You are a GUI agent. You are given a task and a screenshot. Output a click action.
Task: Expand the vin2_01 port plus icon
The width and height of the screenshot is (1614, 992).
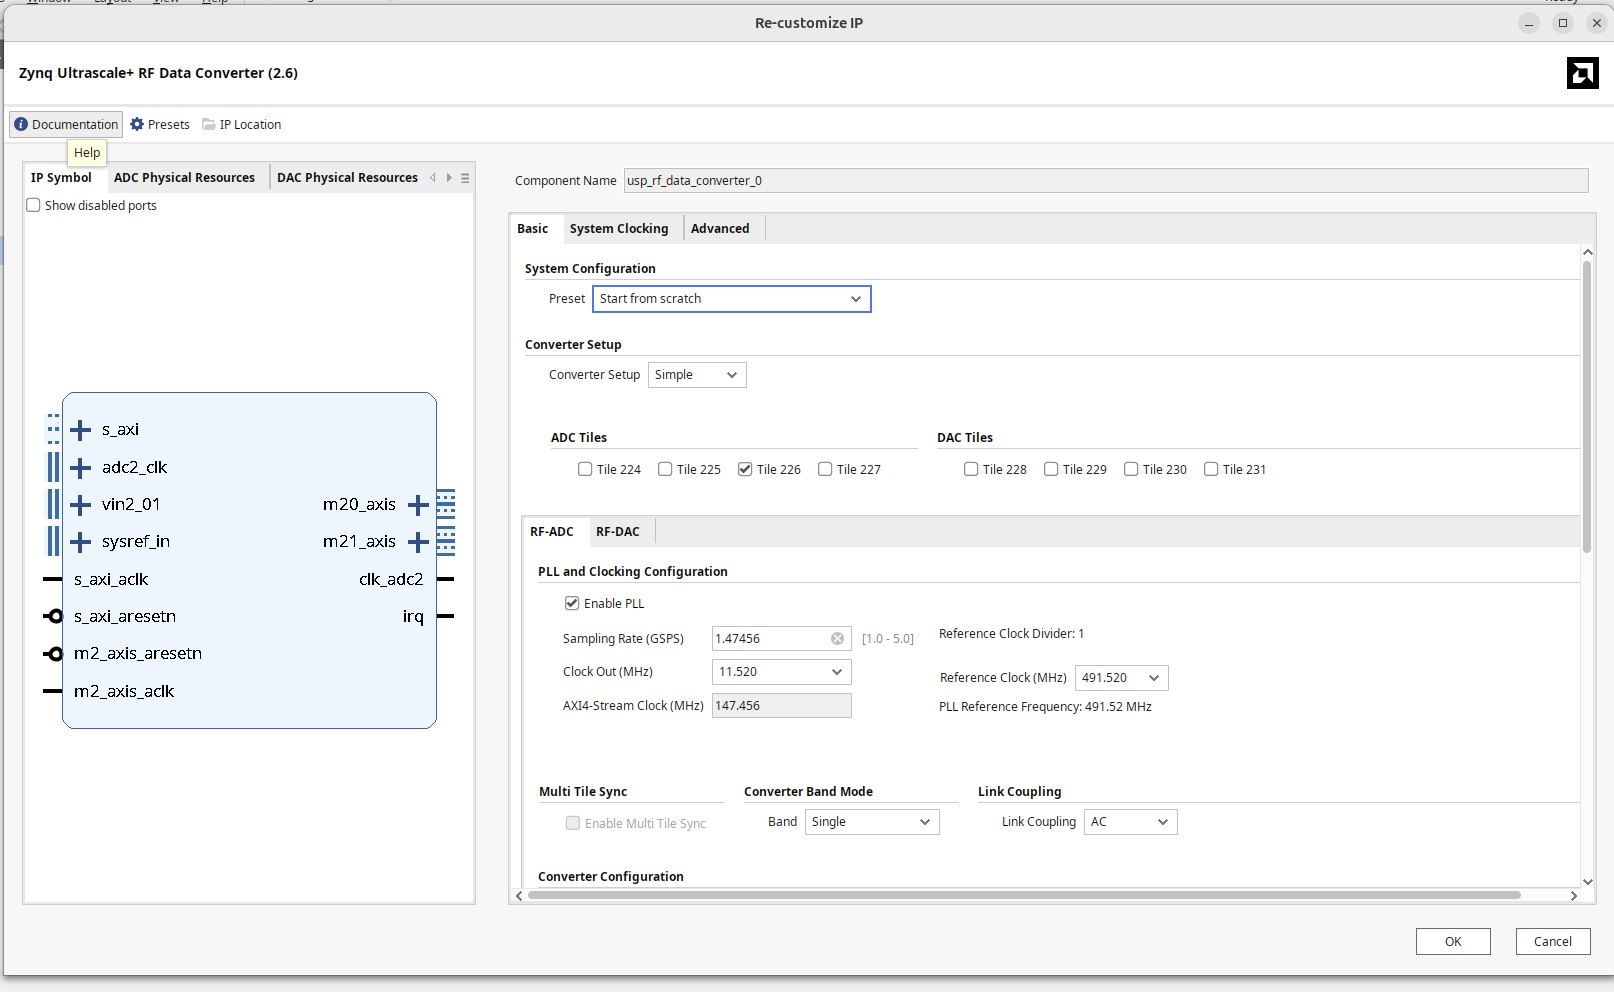click(x=81, y=505)
